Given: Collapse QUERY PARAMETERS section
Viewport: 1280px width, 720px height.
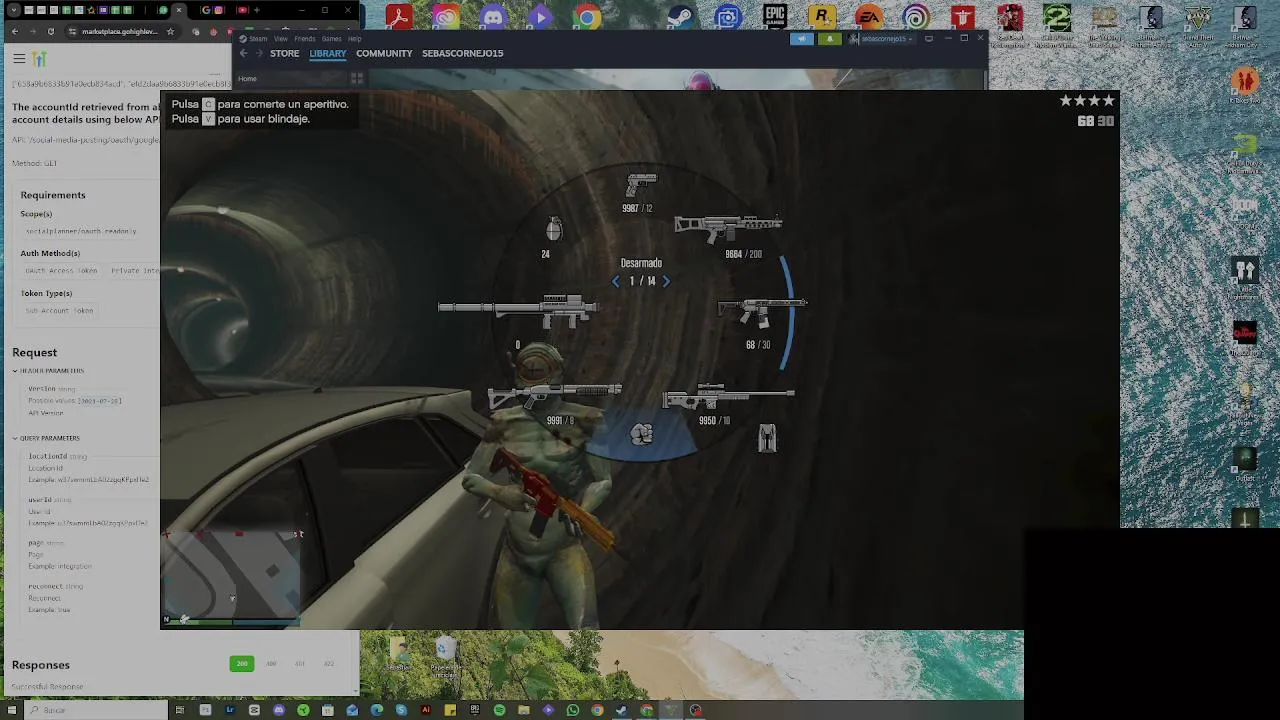Looking at the screenshot, I should (x=47, y=438).
